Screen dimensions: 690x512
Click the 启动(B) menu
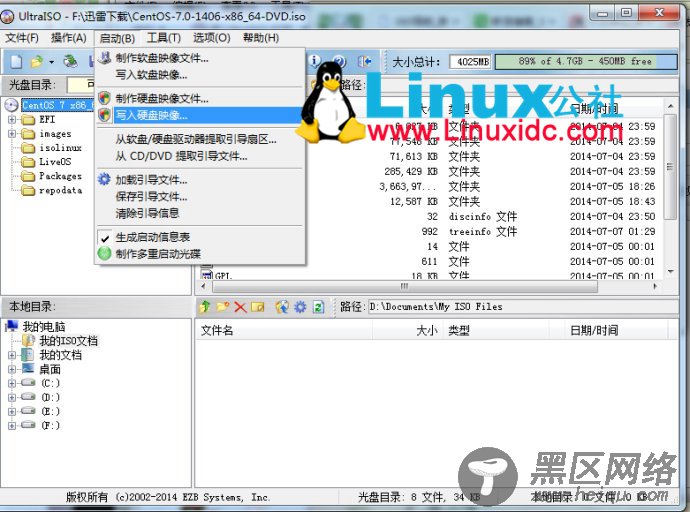(117, 38)
